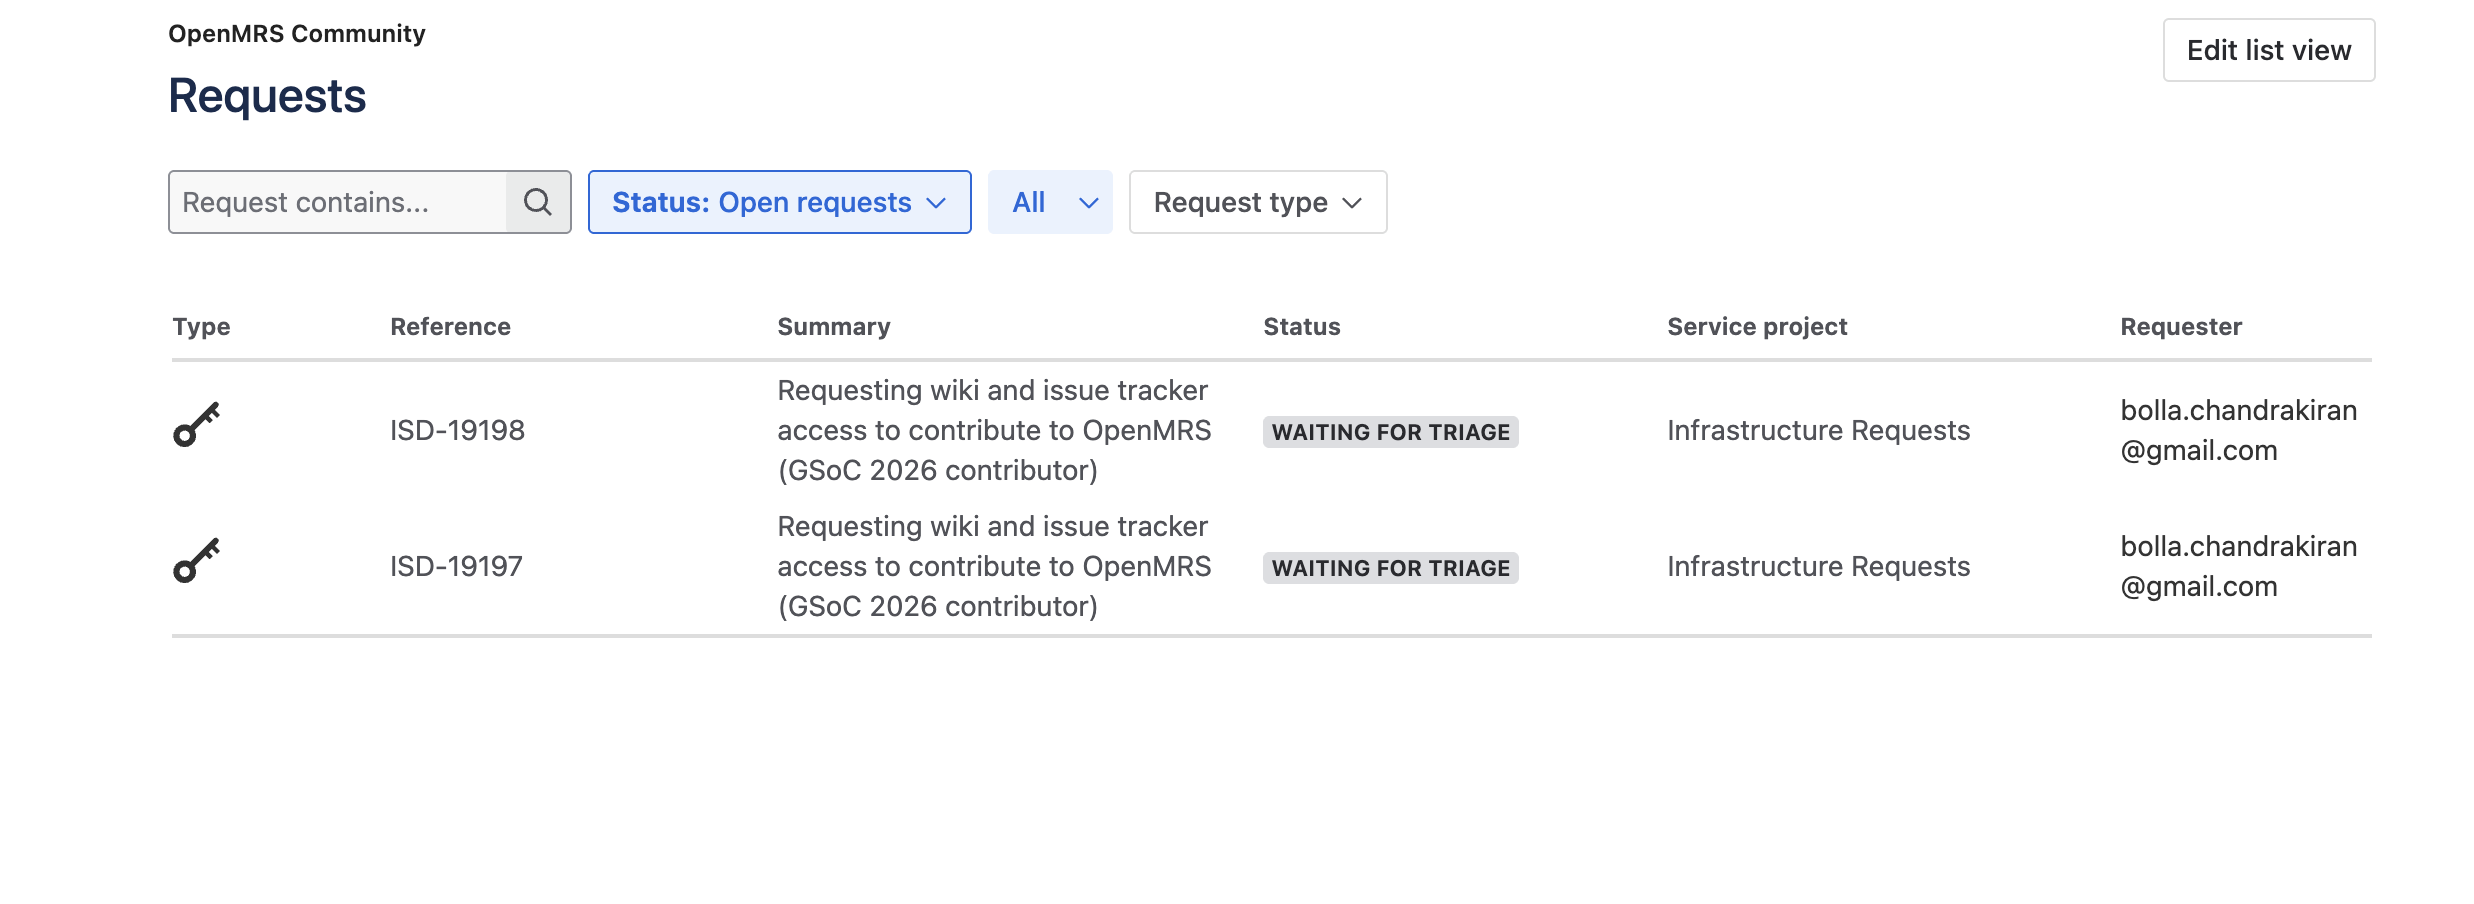Image resolution: width=2474 pixels, height=904 pixels.
Task: Open the Status: Open requests dropdown
Action: click(779, 202)
